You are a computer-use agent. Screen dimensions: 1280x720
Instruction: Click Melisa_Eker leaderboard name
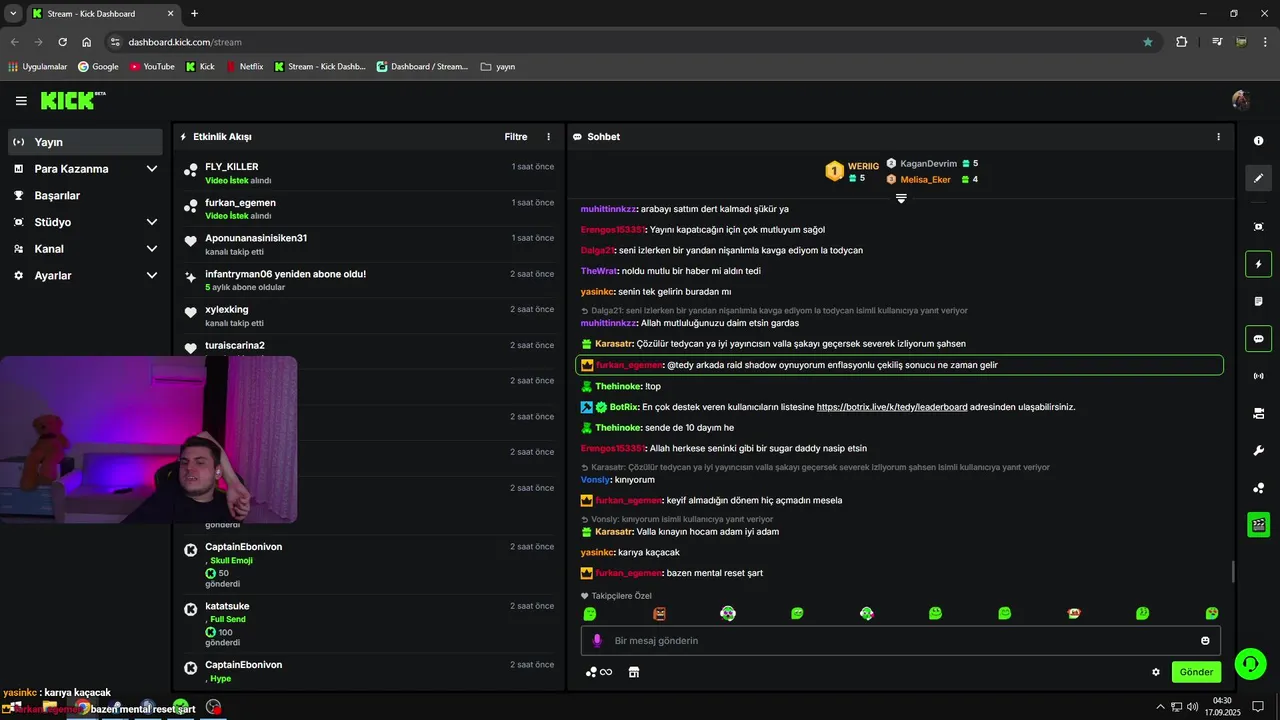(x=925, y=179)
